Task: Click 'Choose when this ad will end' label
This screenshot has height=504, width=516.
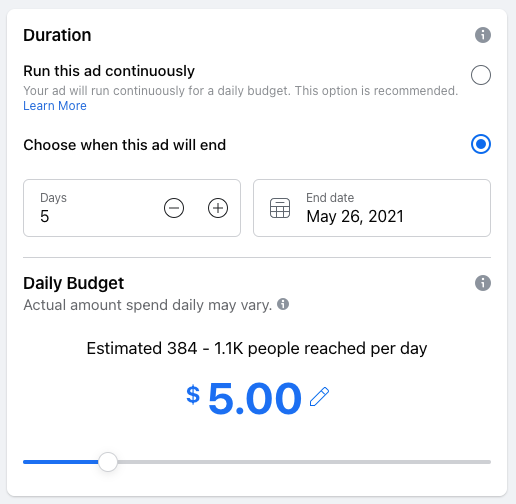Action: click(125, 145)
